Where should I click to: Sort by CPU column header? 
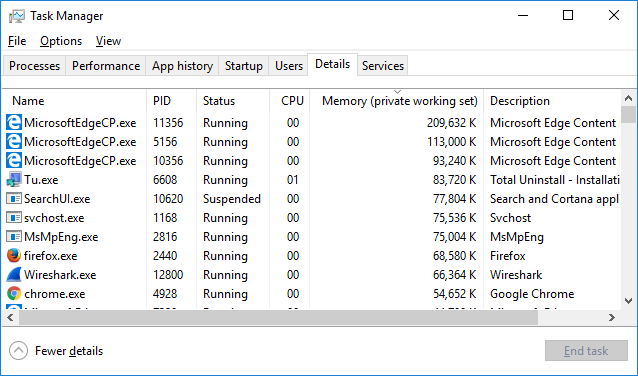tap(289, 101)
